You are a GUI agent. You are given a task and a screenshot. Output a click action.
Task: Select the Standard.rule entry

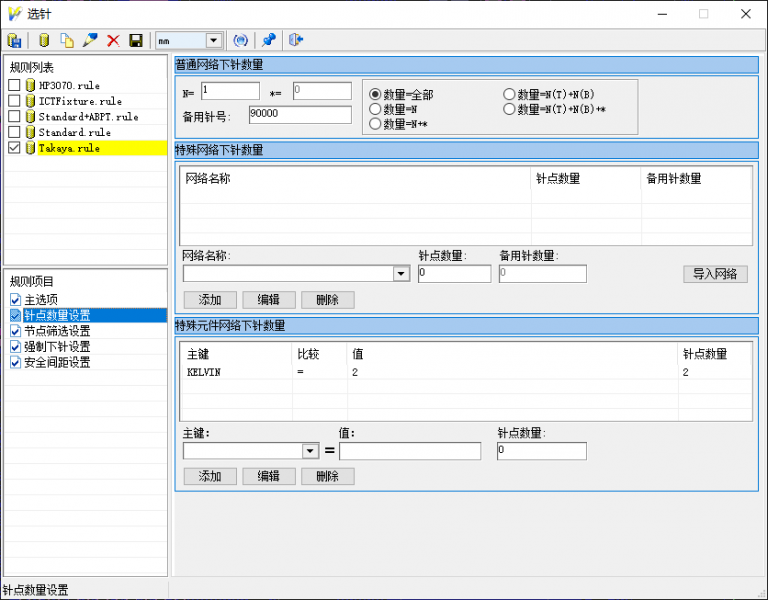pyautogui.click(x=75, y=132)
